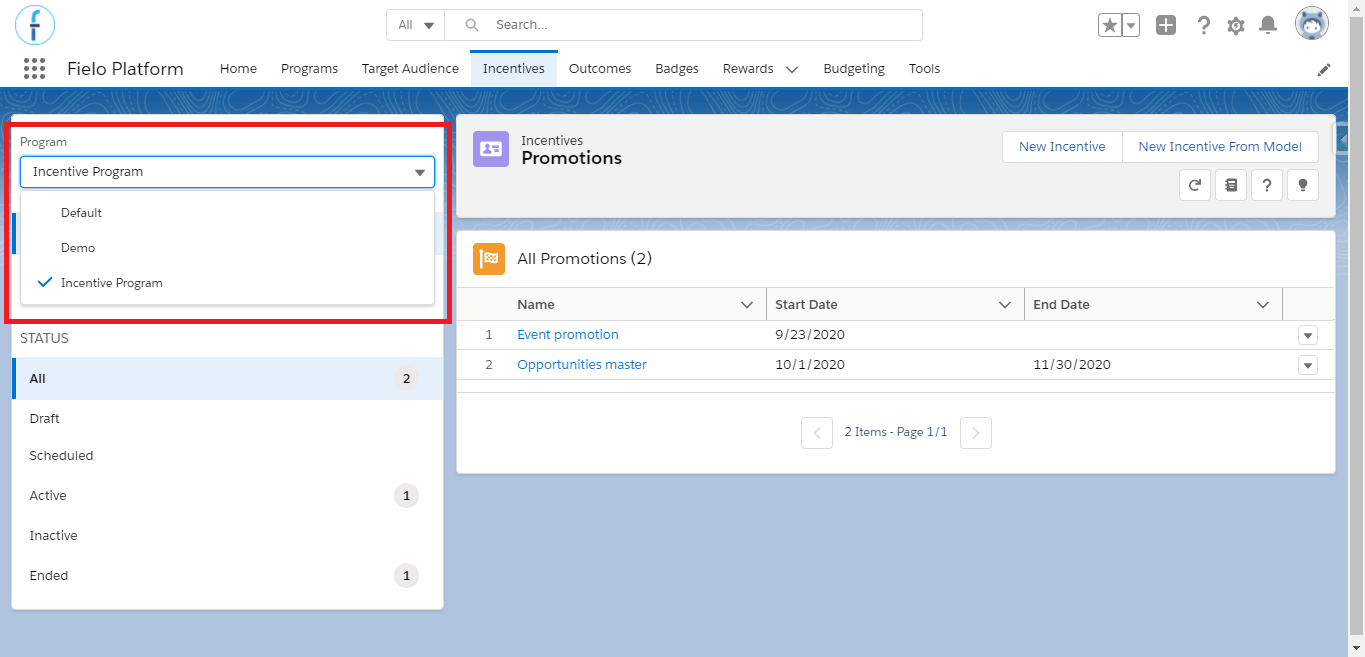Open the global actions plus icon
This screenshot has width=1365, height=657.
pyautogui.click(x=1166, y=25)
